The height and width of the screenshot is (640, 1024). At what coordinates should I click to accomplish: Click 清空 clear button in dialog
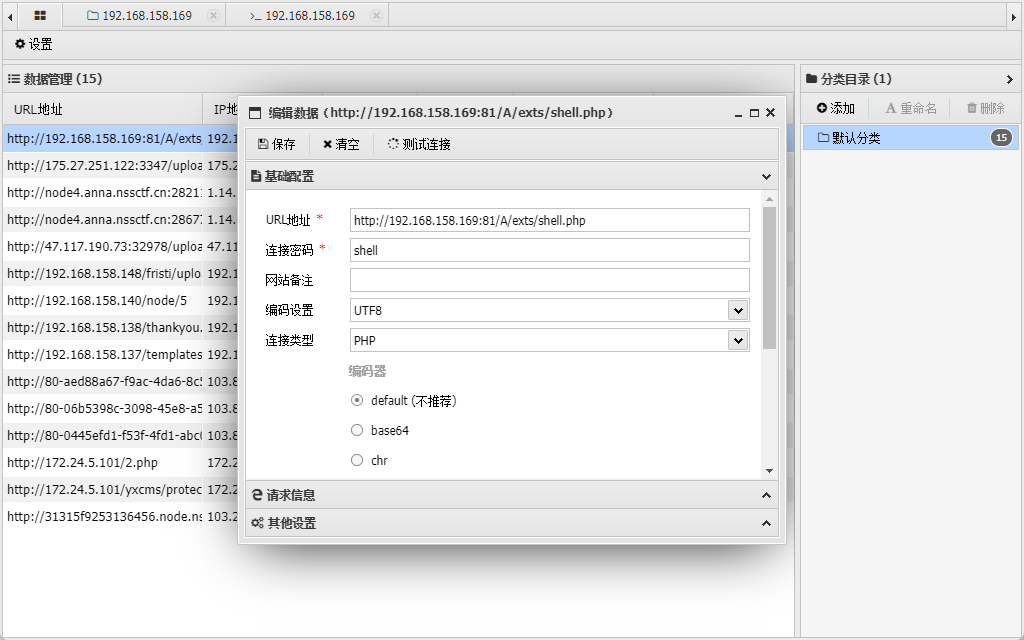[x=341, y=144]
